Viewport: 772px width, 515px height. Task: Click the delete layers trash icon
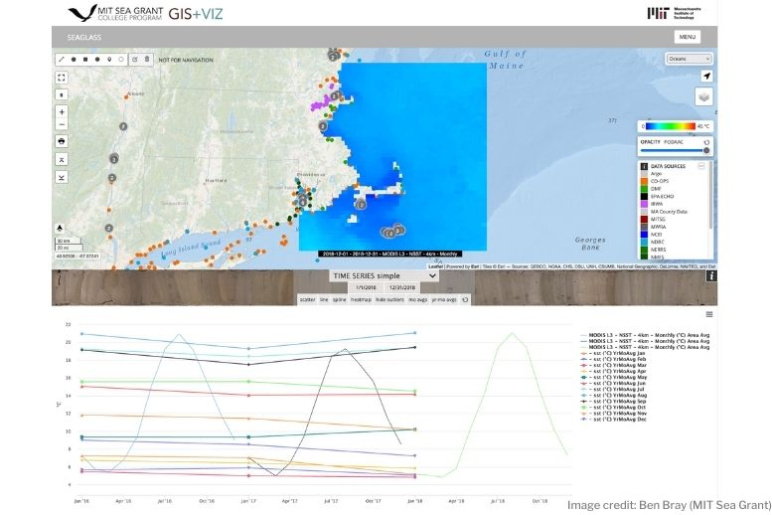(147, 60)
